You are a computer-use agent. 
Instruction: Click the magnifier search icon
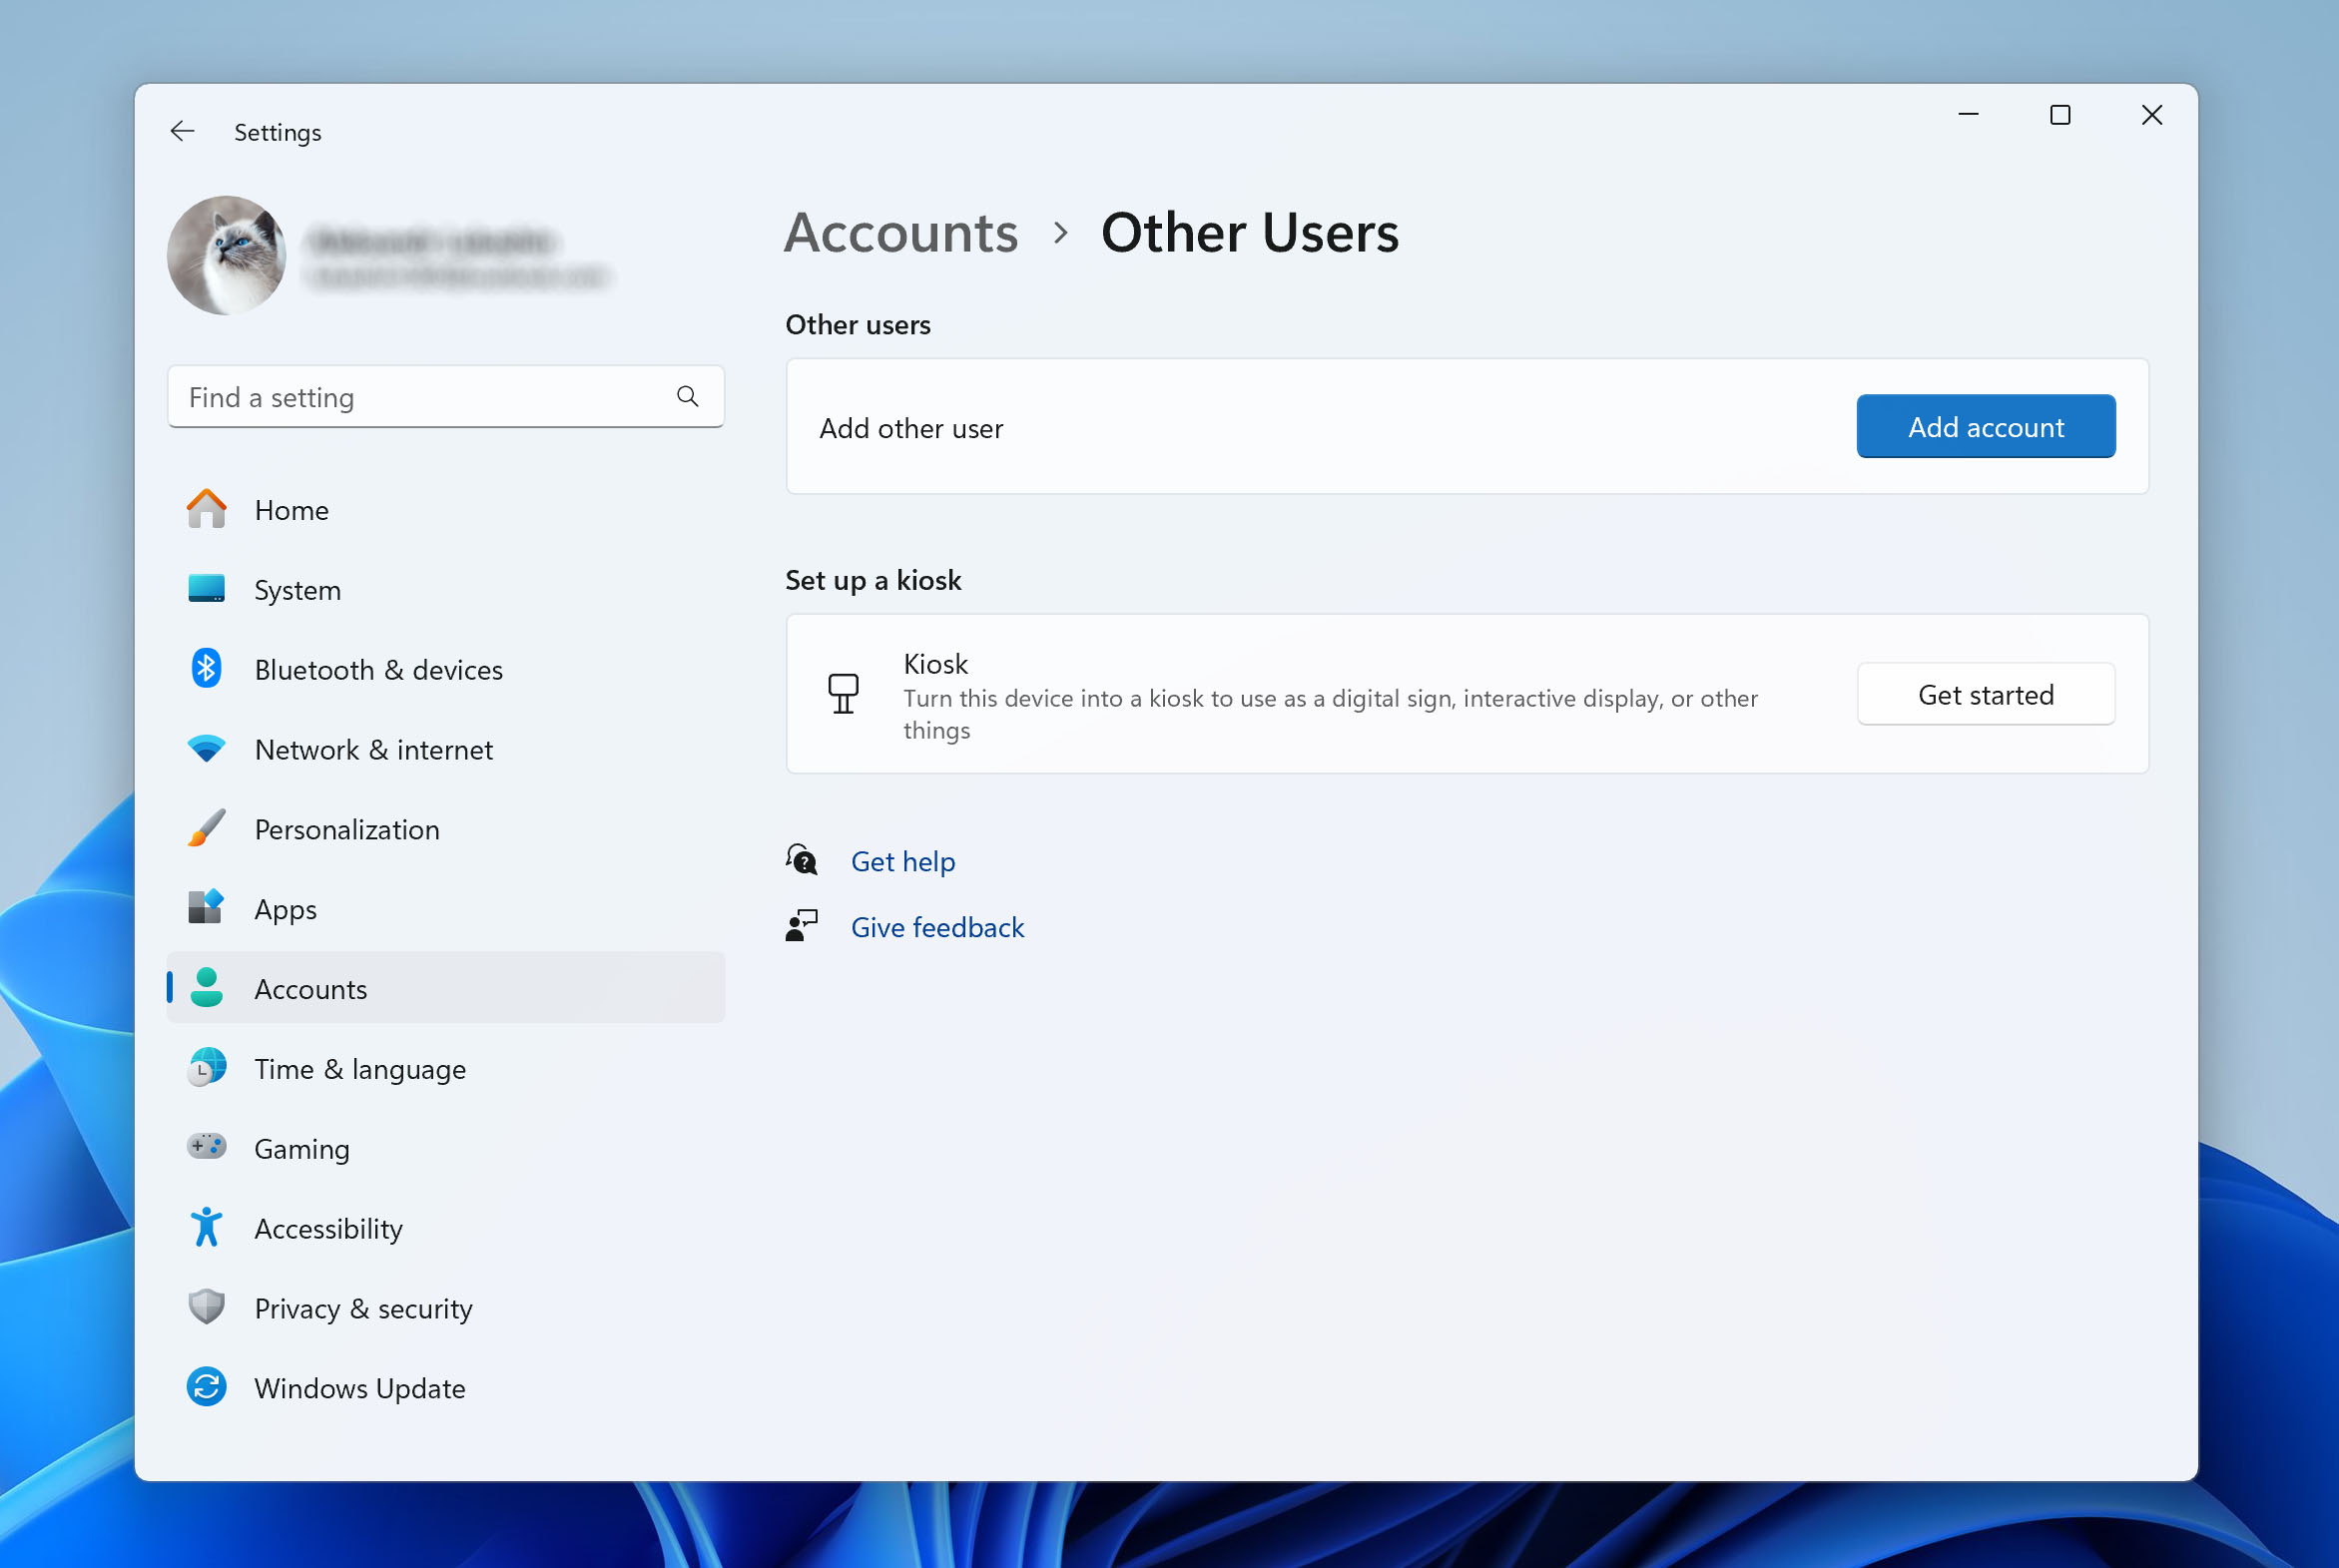[687, 396]
